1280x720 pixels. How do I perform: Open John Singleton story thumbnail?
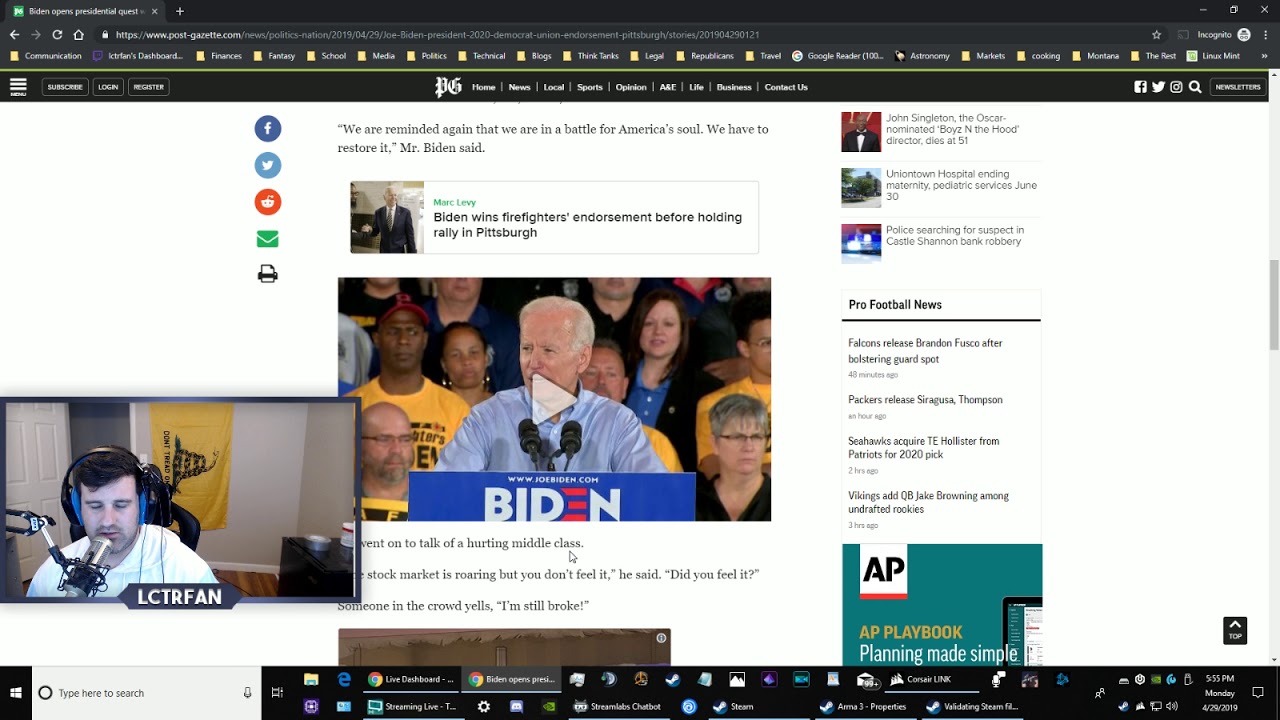pyautogui.click(x=861, y=132)
